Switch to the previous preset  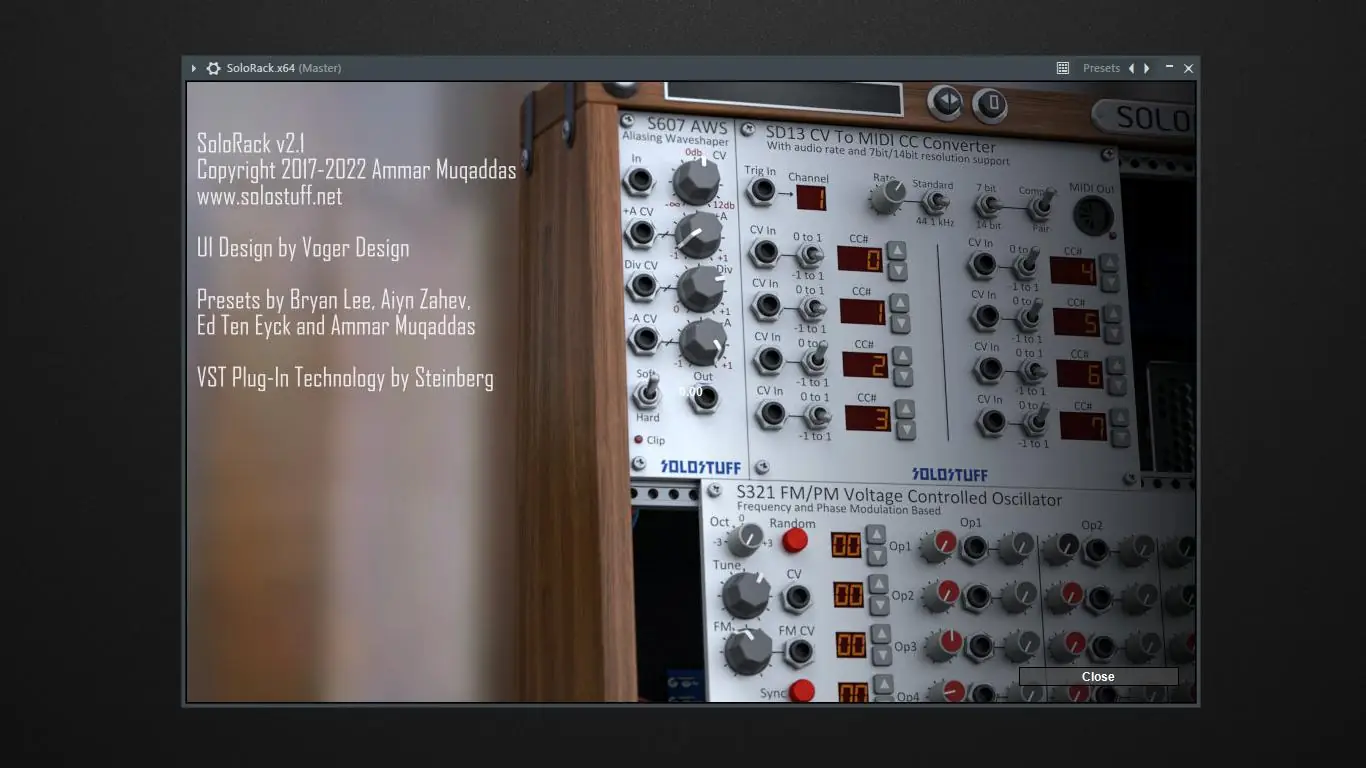[x=1131, y=68]
